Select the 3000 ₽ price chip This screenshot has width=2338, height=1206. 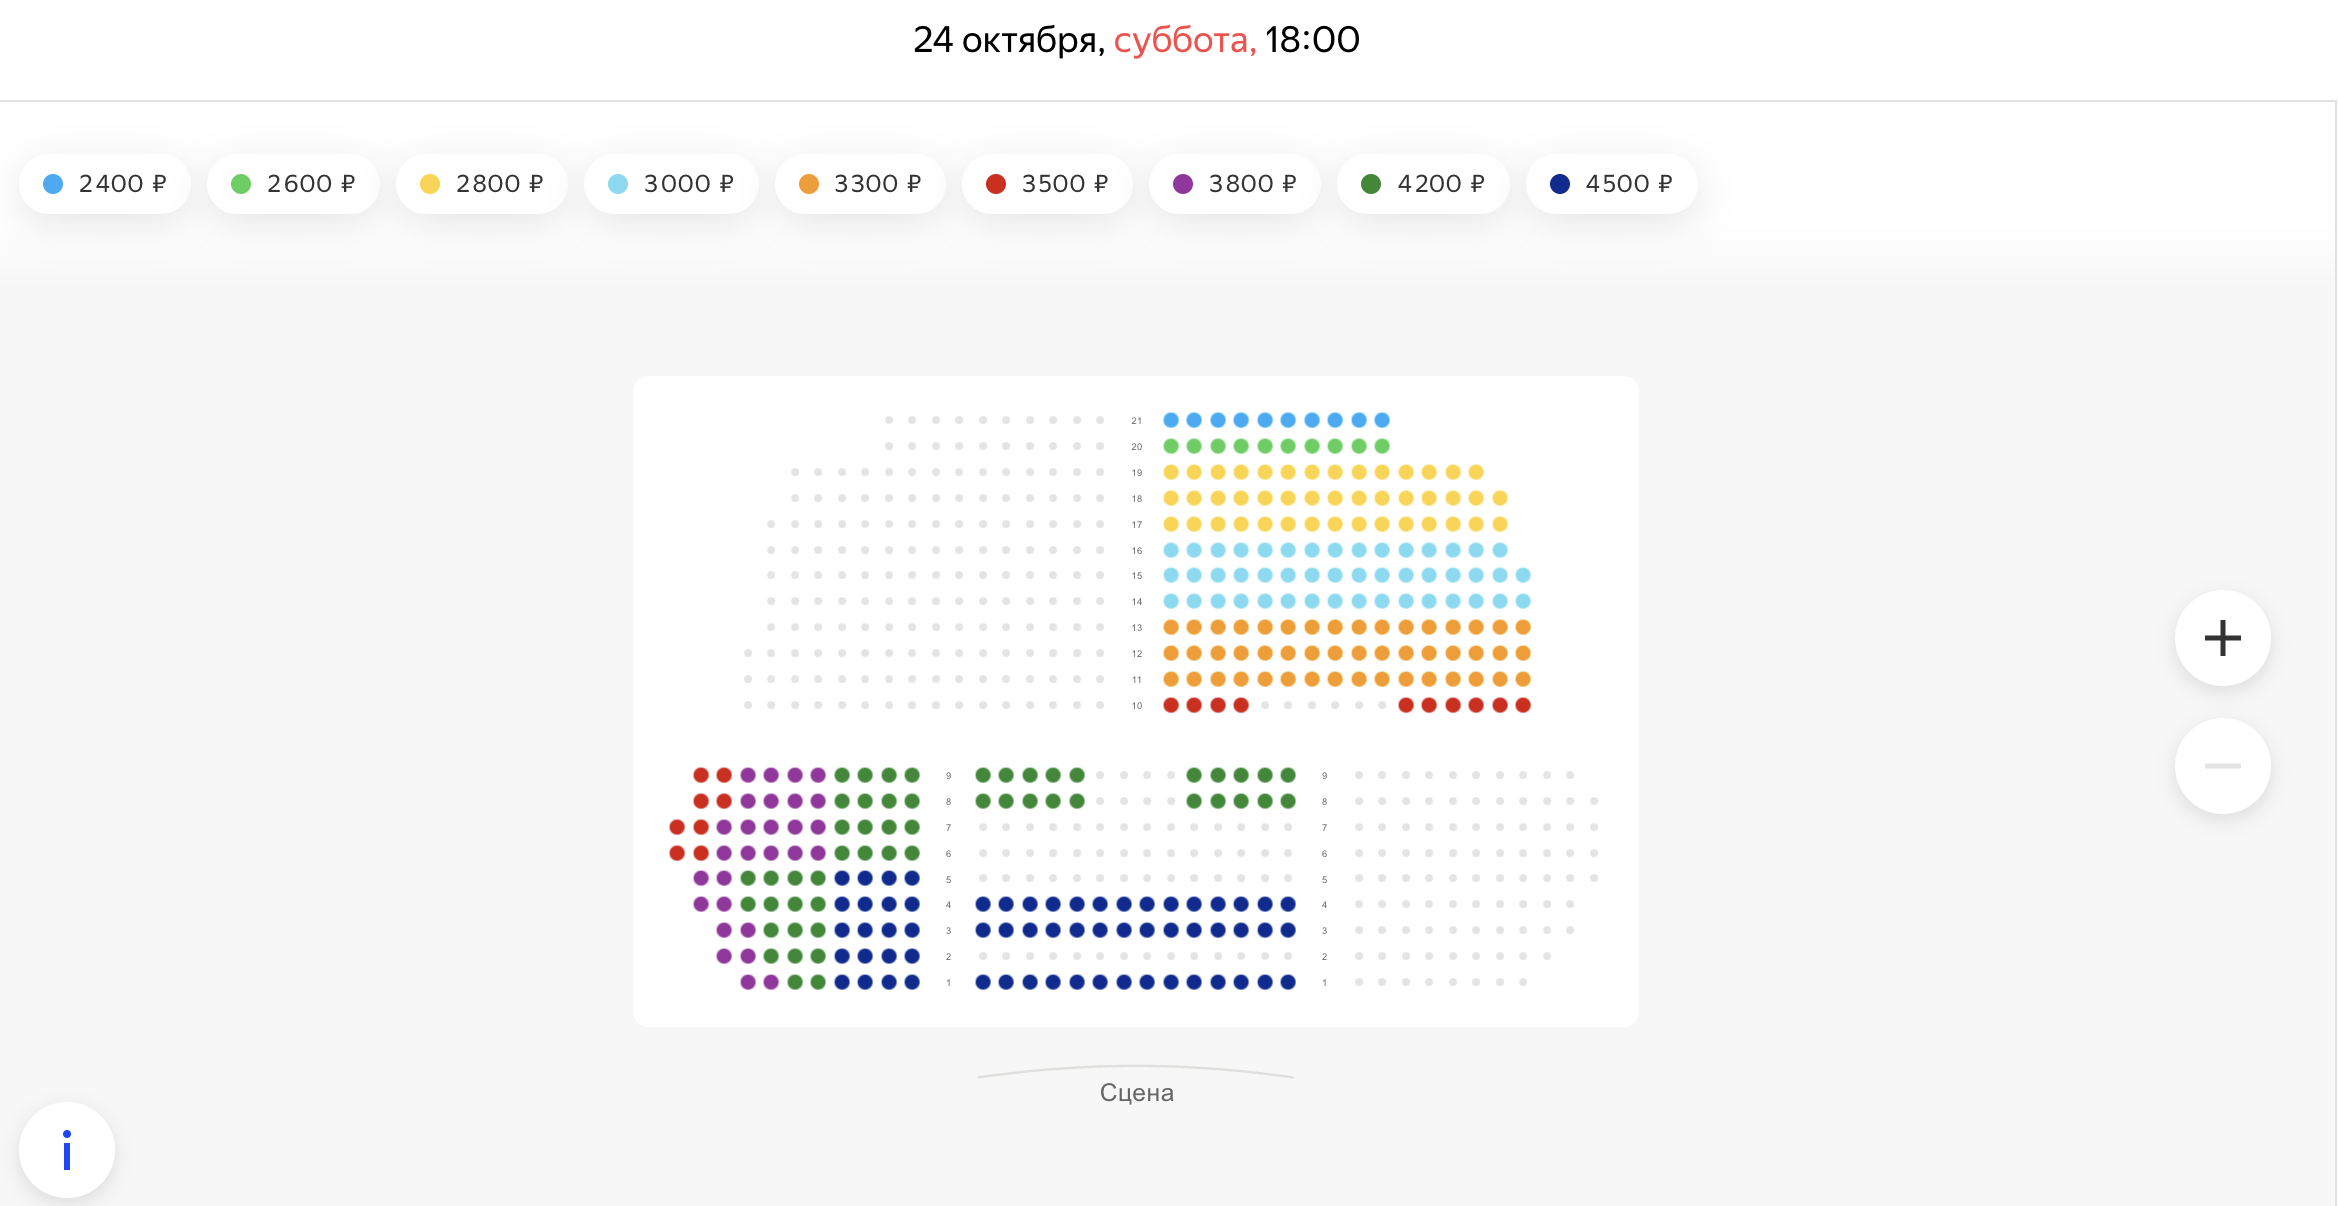click(x=671, y=184)
